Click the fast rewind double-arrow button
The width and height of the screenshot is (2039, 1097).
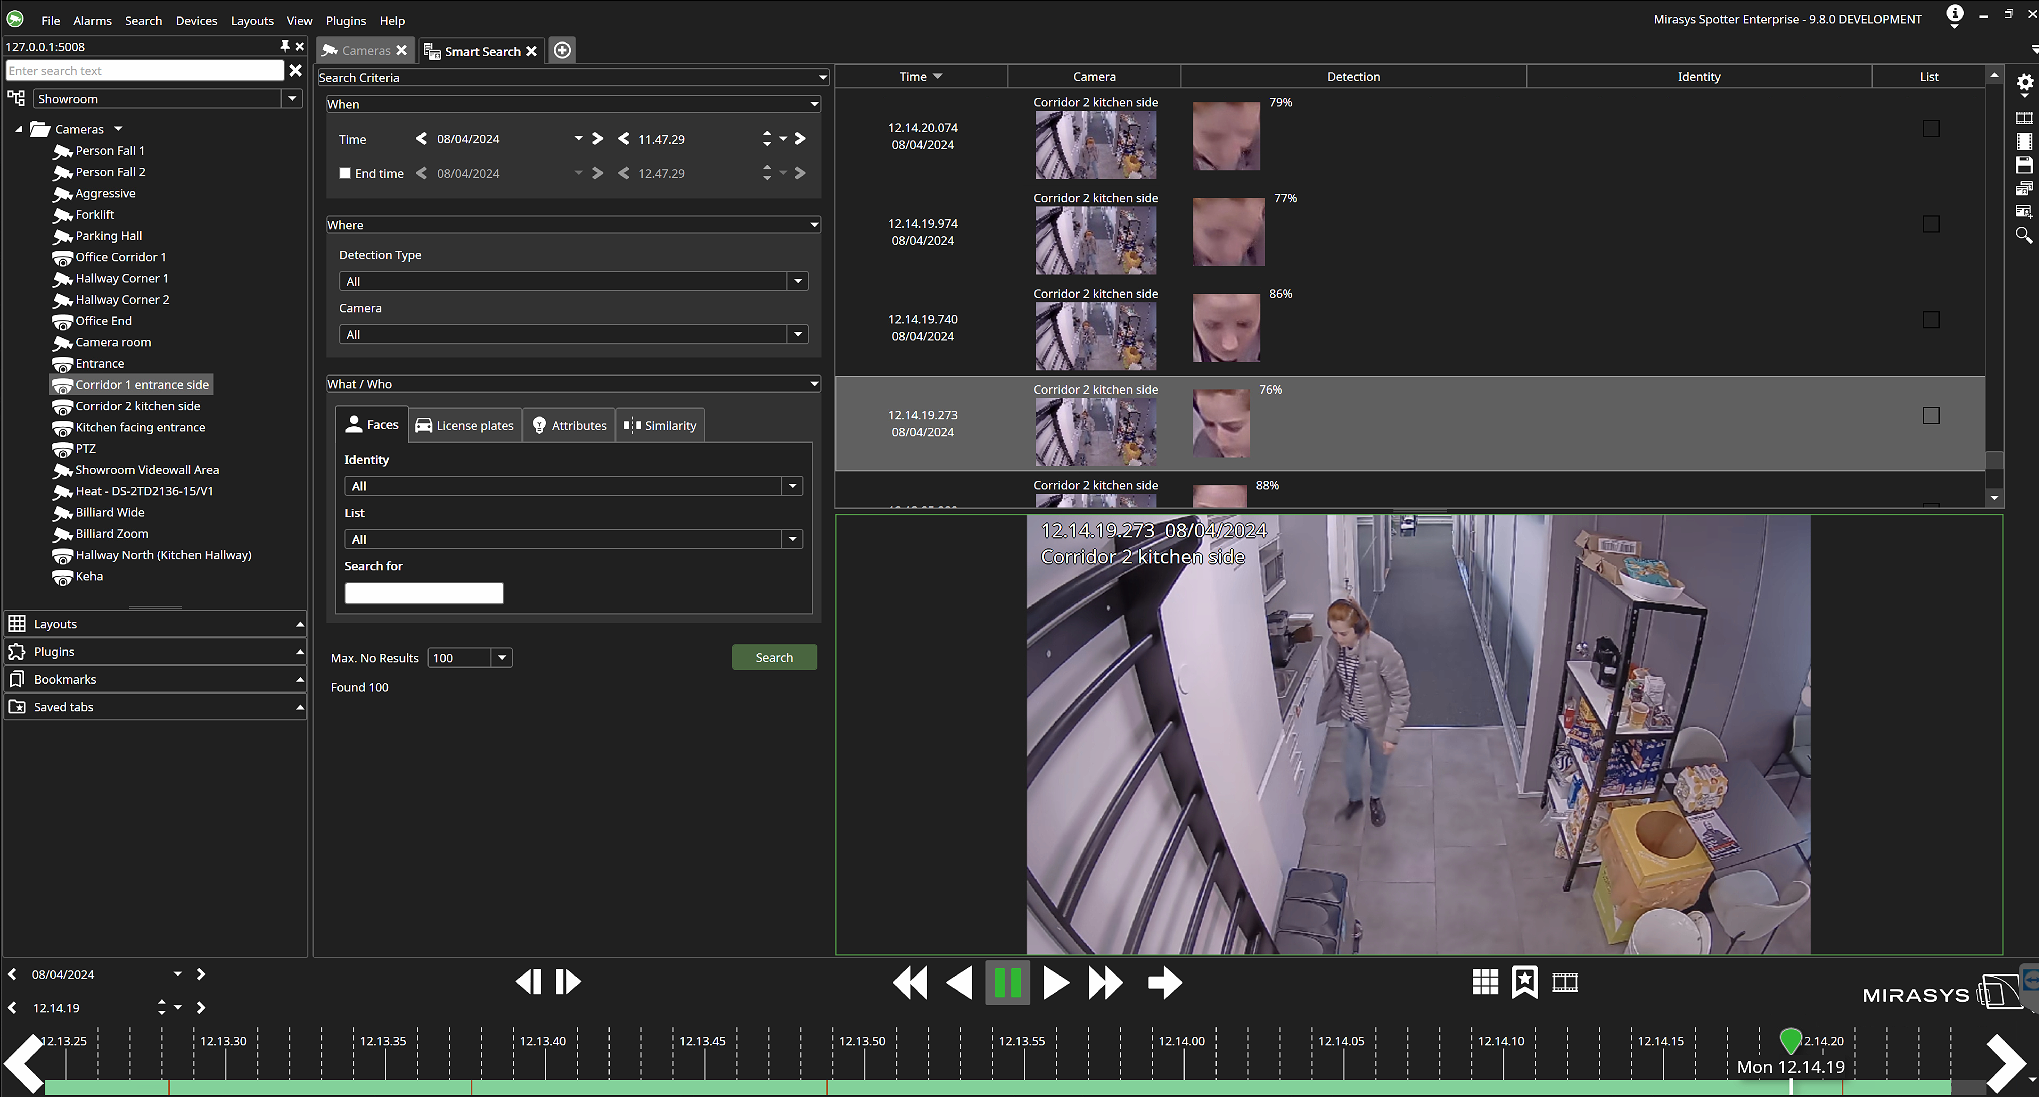pyautogui.click(x=909, y=983)
